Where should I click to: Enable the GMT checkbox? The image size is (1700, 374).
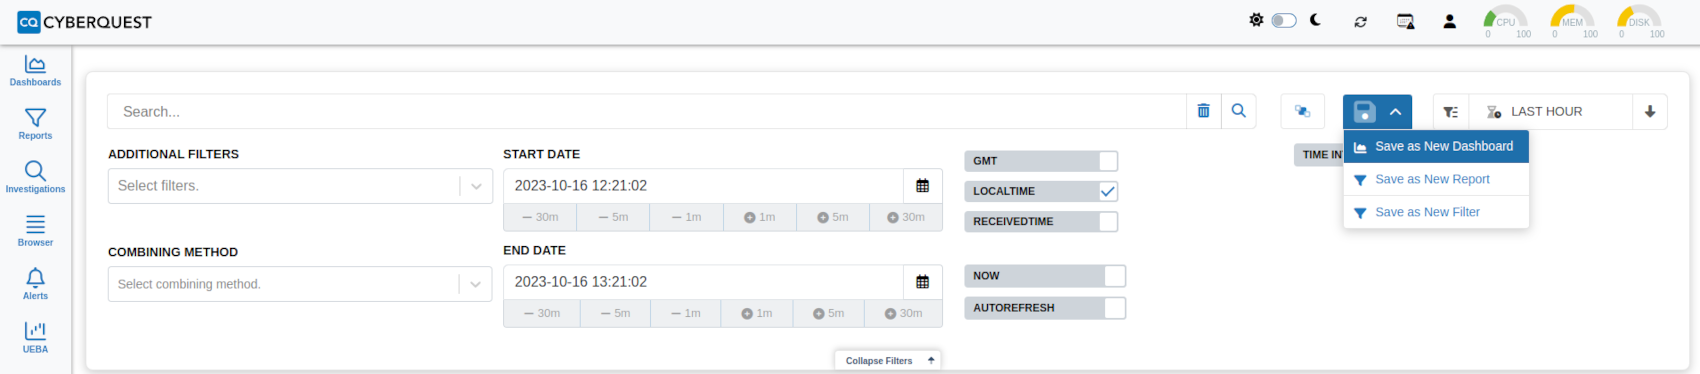point(1108,161)
